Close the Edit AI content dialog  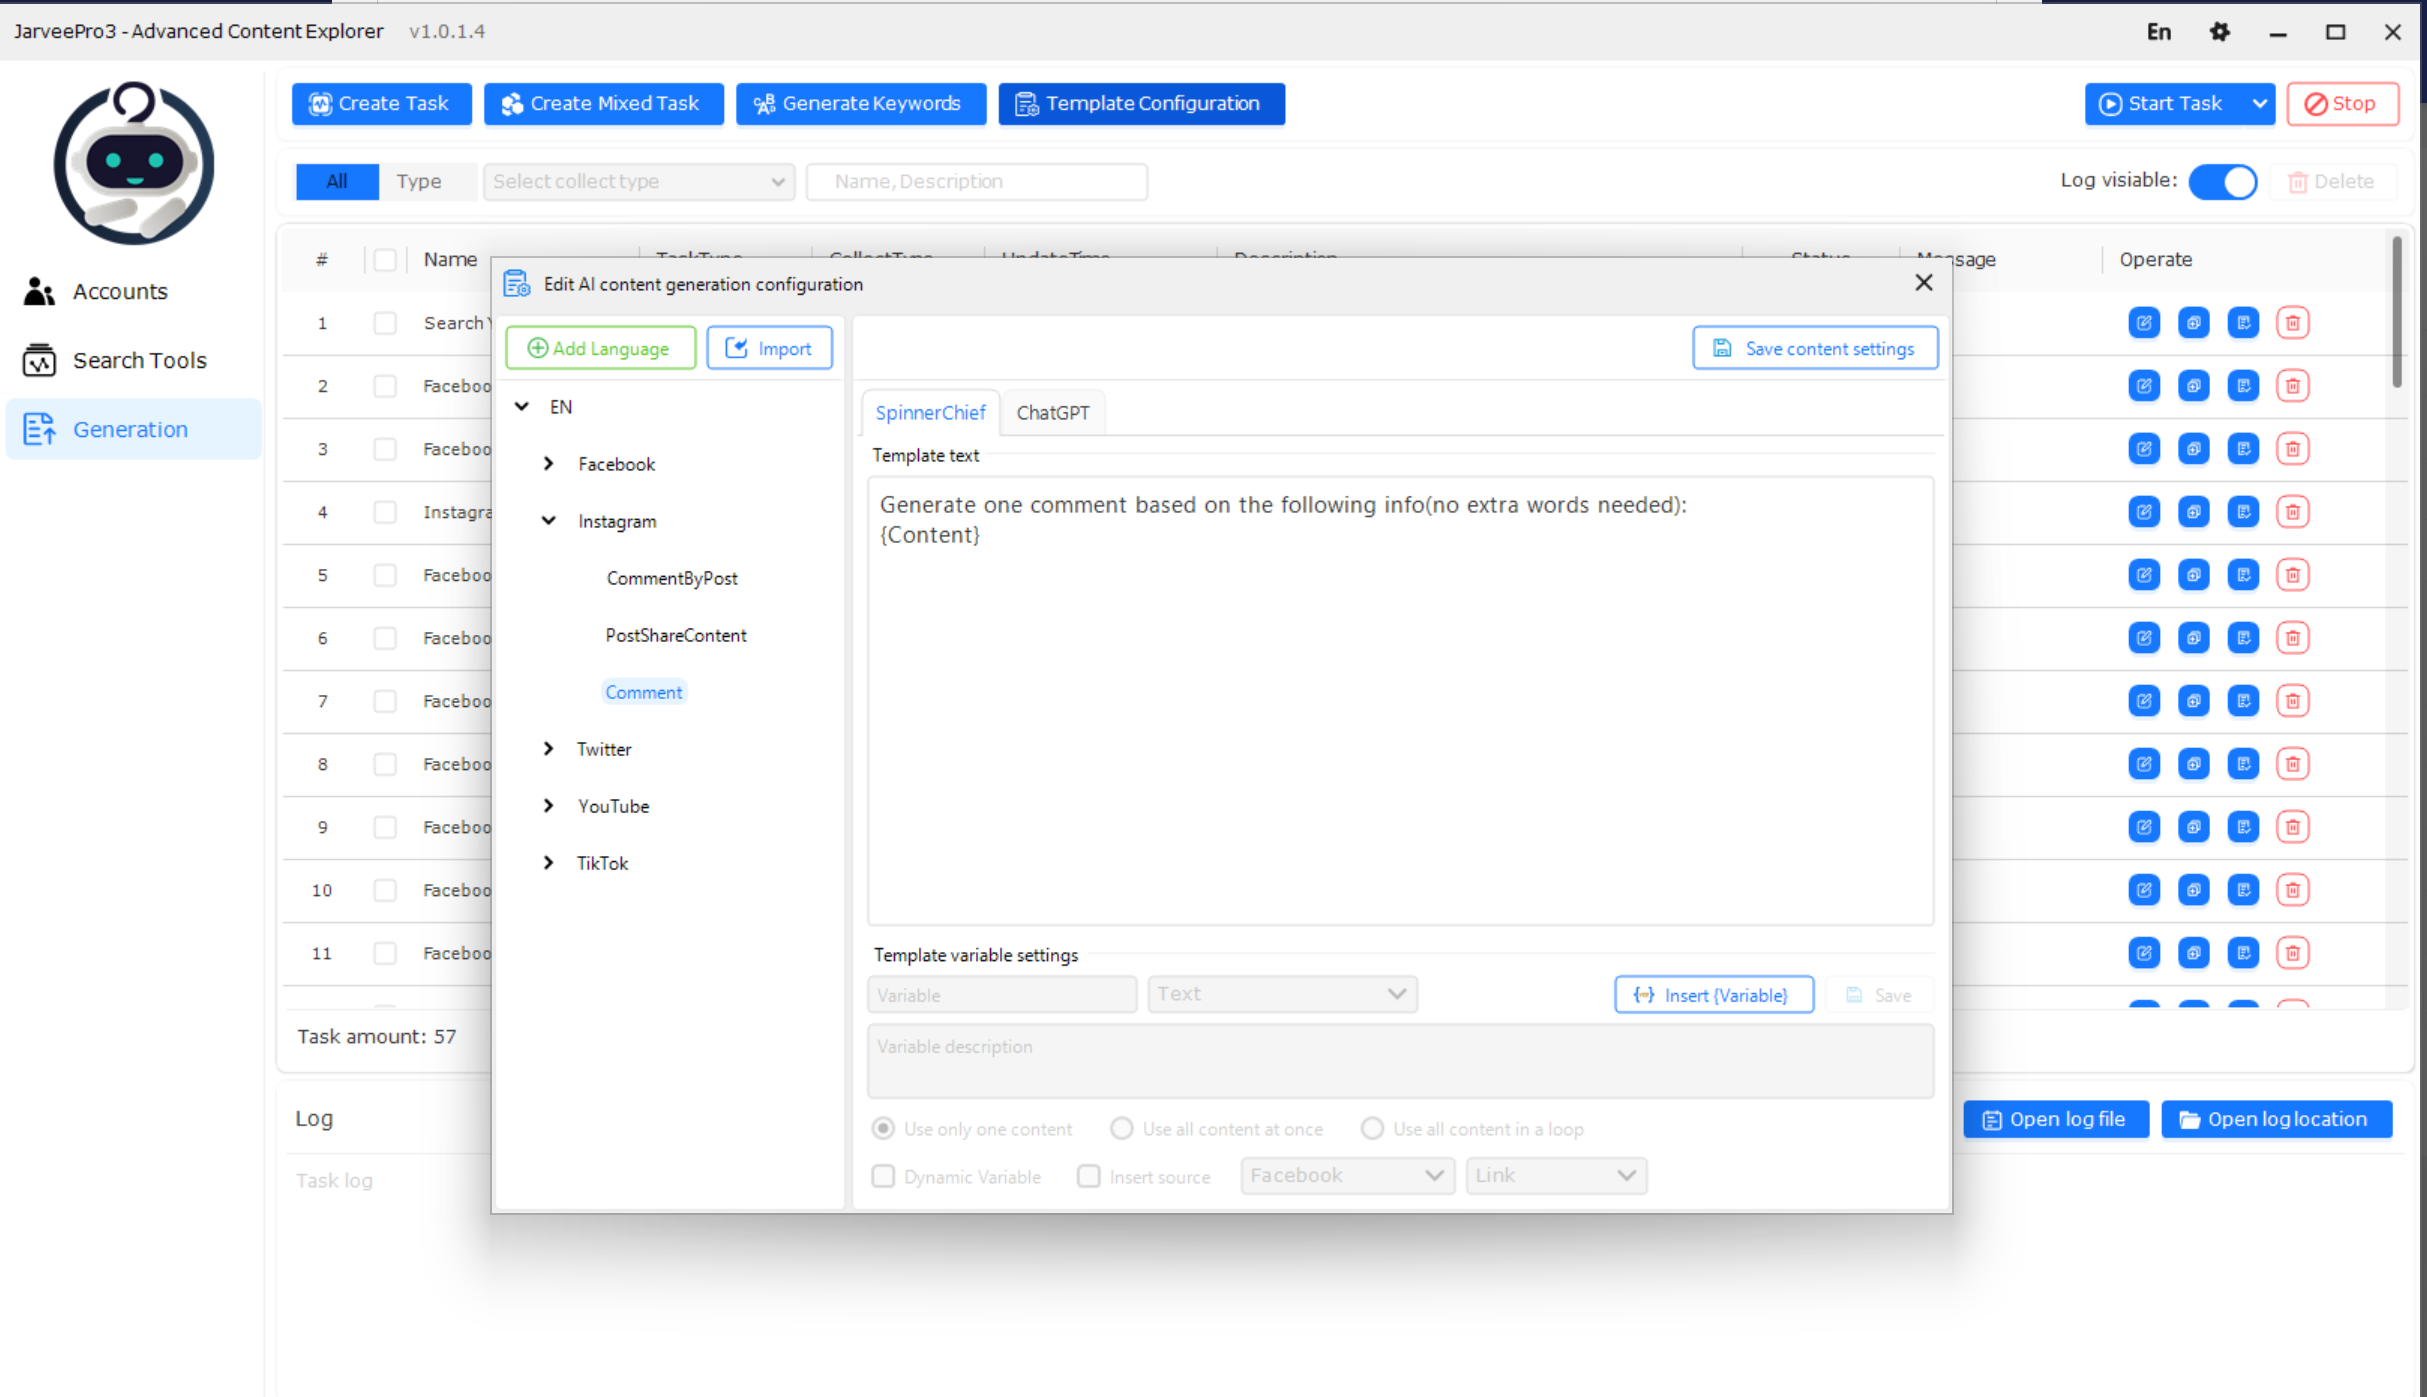[x=1923, y=283]
